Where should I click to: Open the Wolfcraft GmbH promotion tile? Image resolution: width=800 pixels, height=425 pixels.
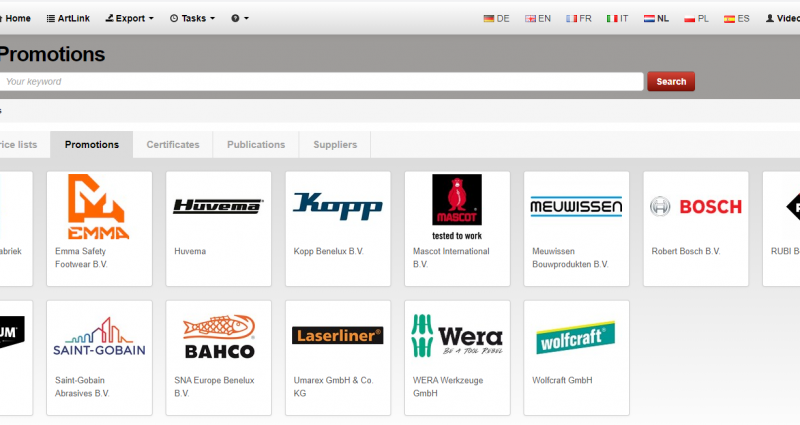(x=576, y=357)
